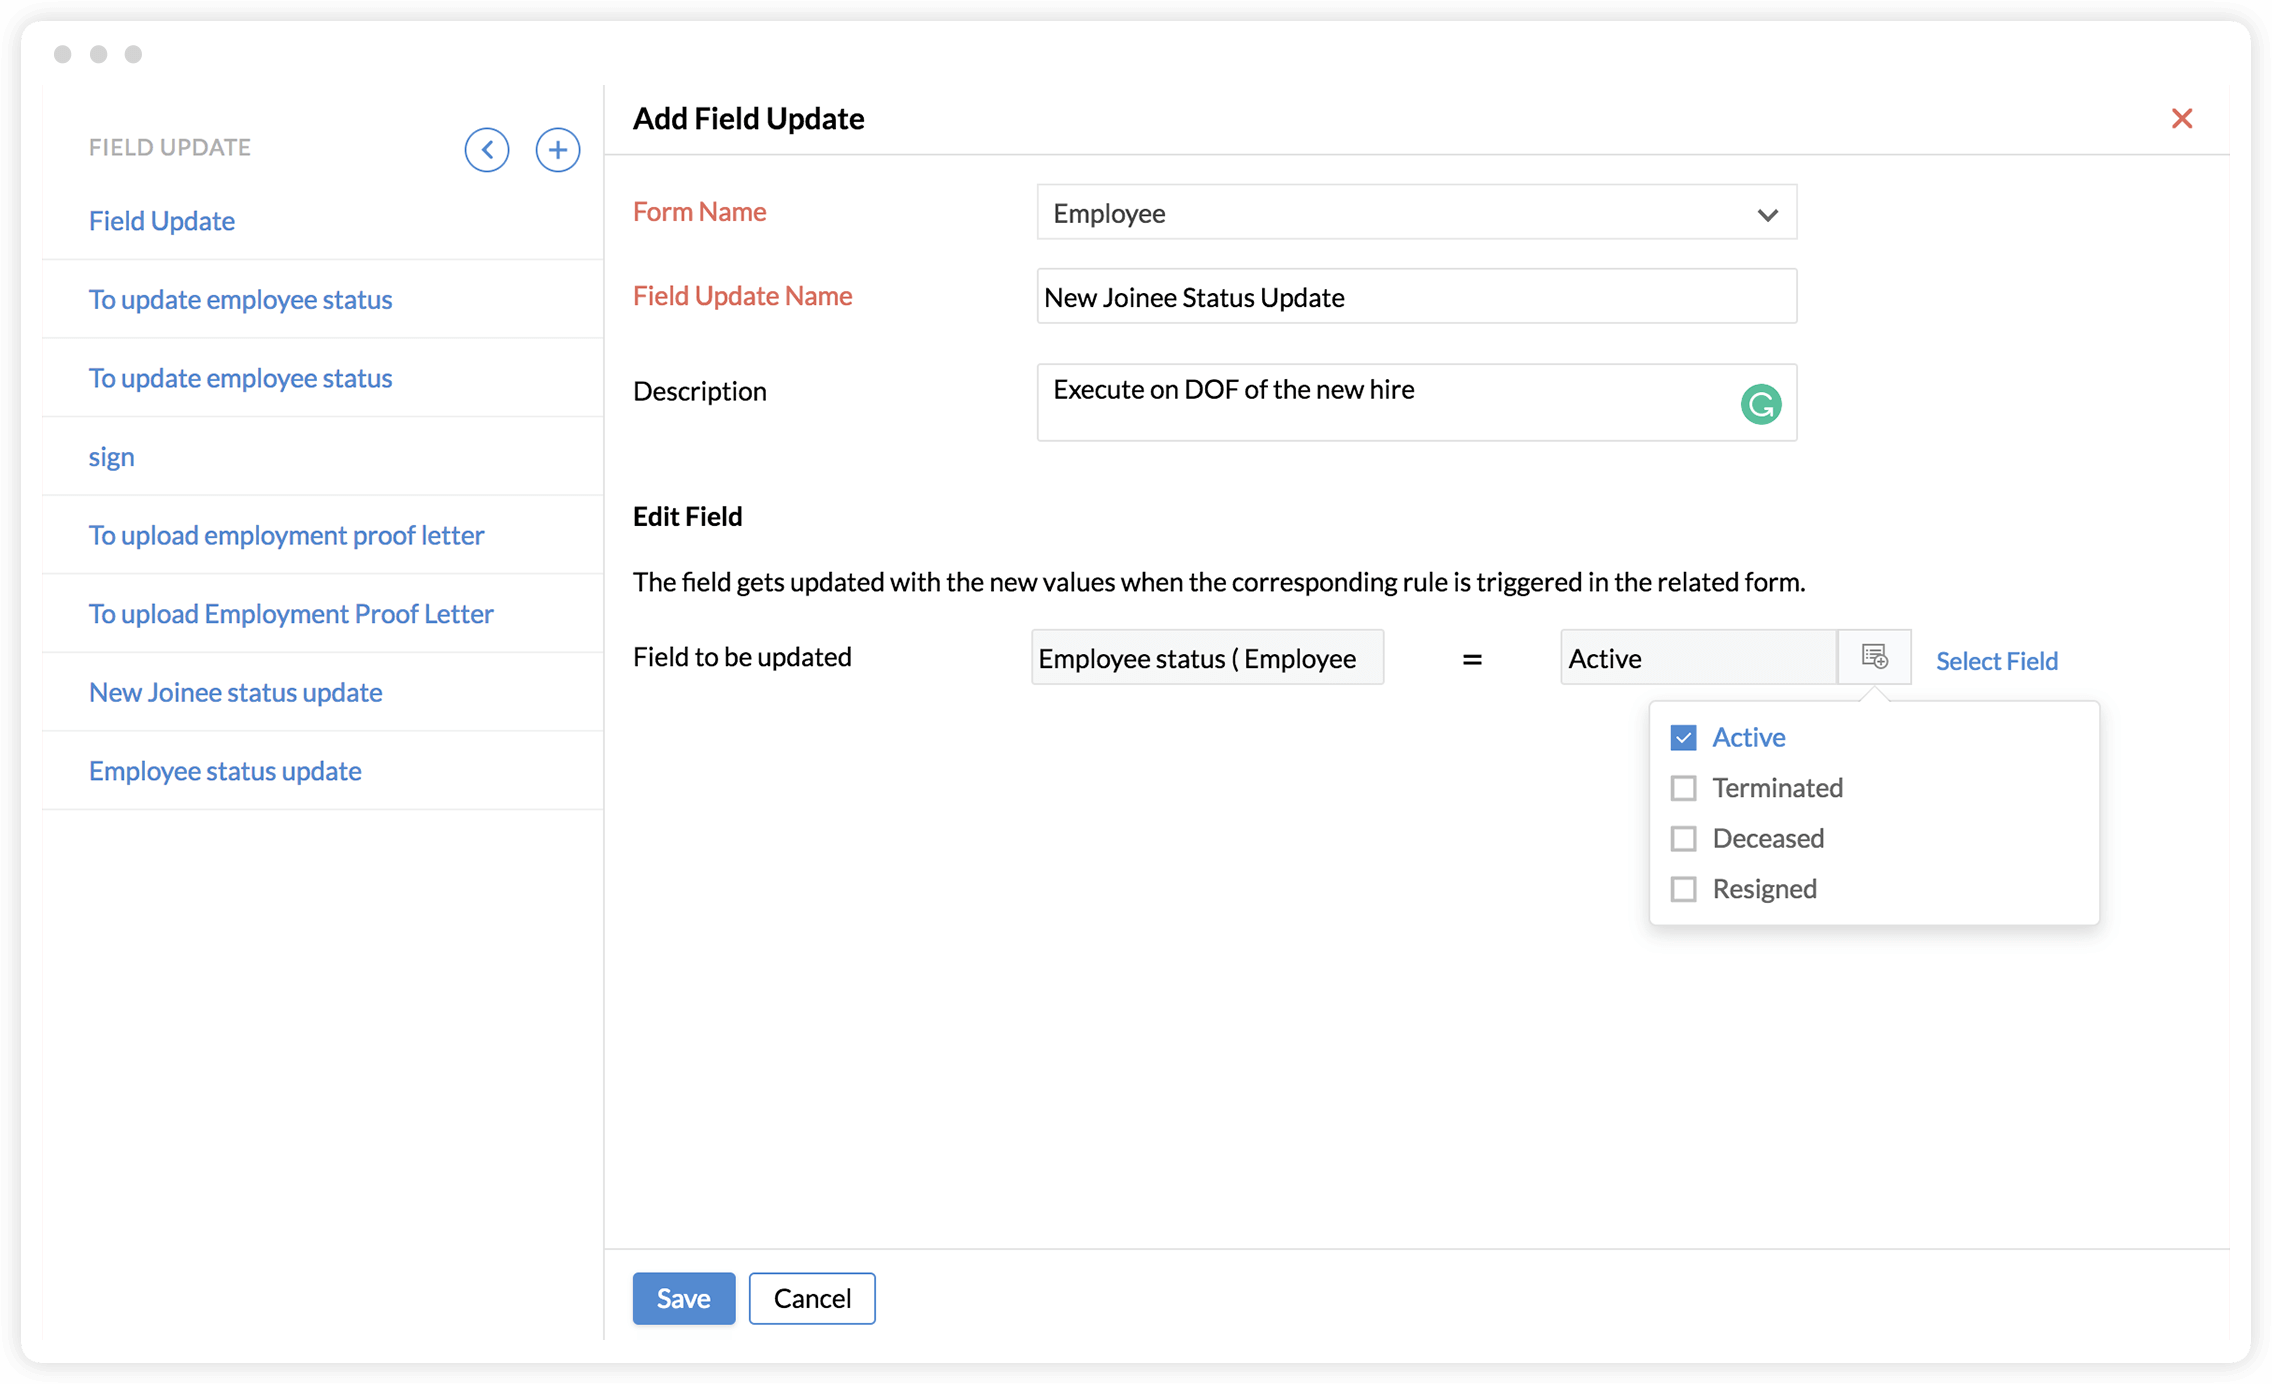Viewport: 2272px width, 1384px height.
Task: Open the value picker icon beside Active
Action: coord(1874,657)
